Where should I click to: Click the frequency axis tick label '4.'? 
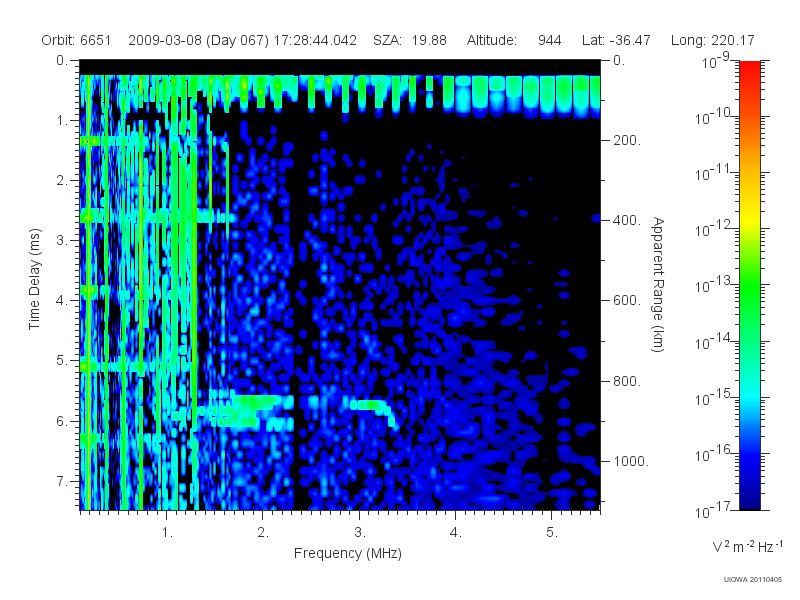coord(456,533)
